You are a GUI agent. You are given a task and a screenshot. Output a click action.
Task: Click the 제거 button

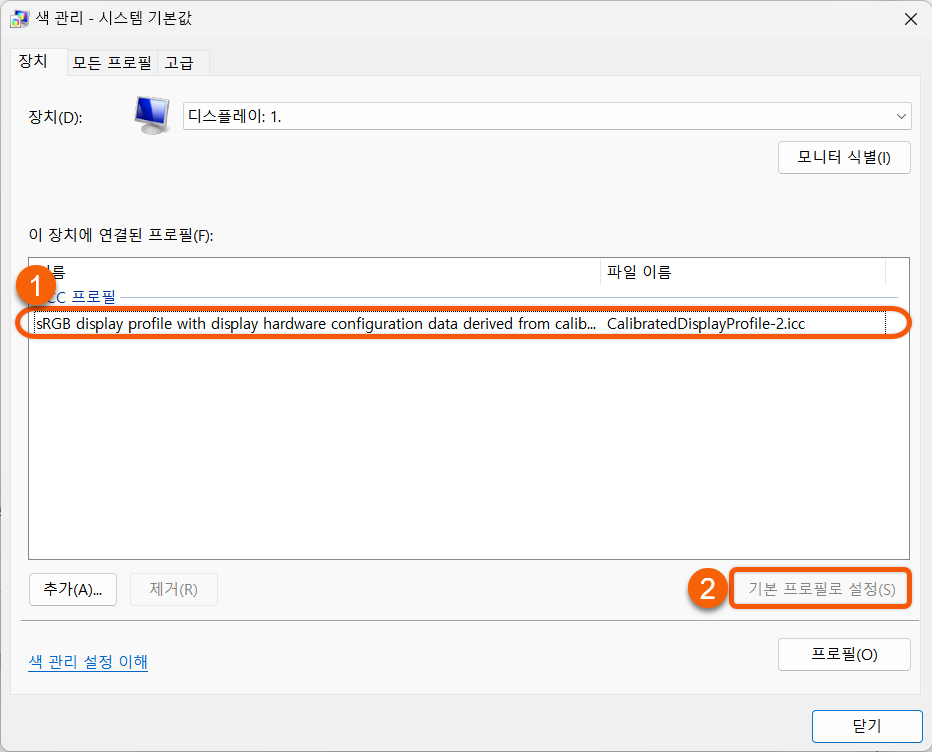[173, 589]
